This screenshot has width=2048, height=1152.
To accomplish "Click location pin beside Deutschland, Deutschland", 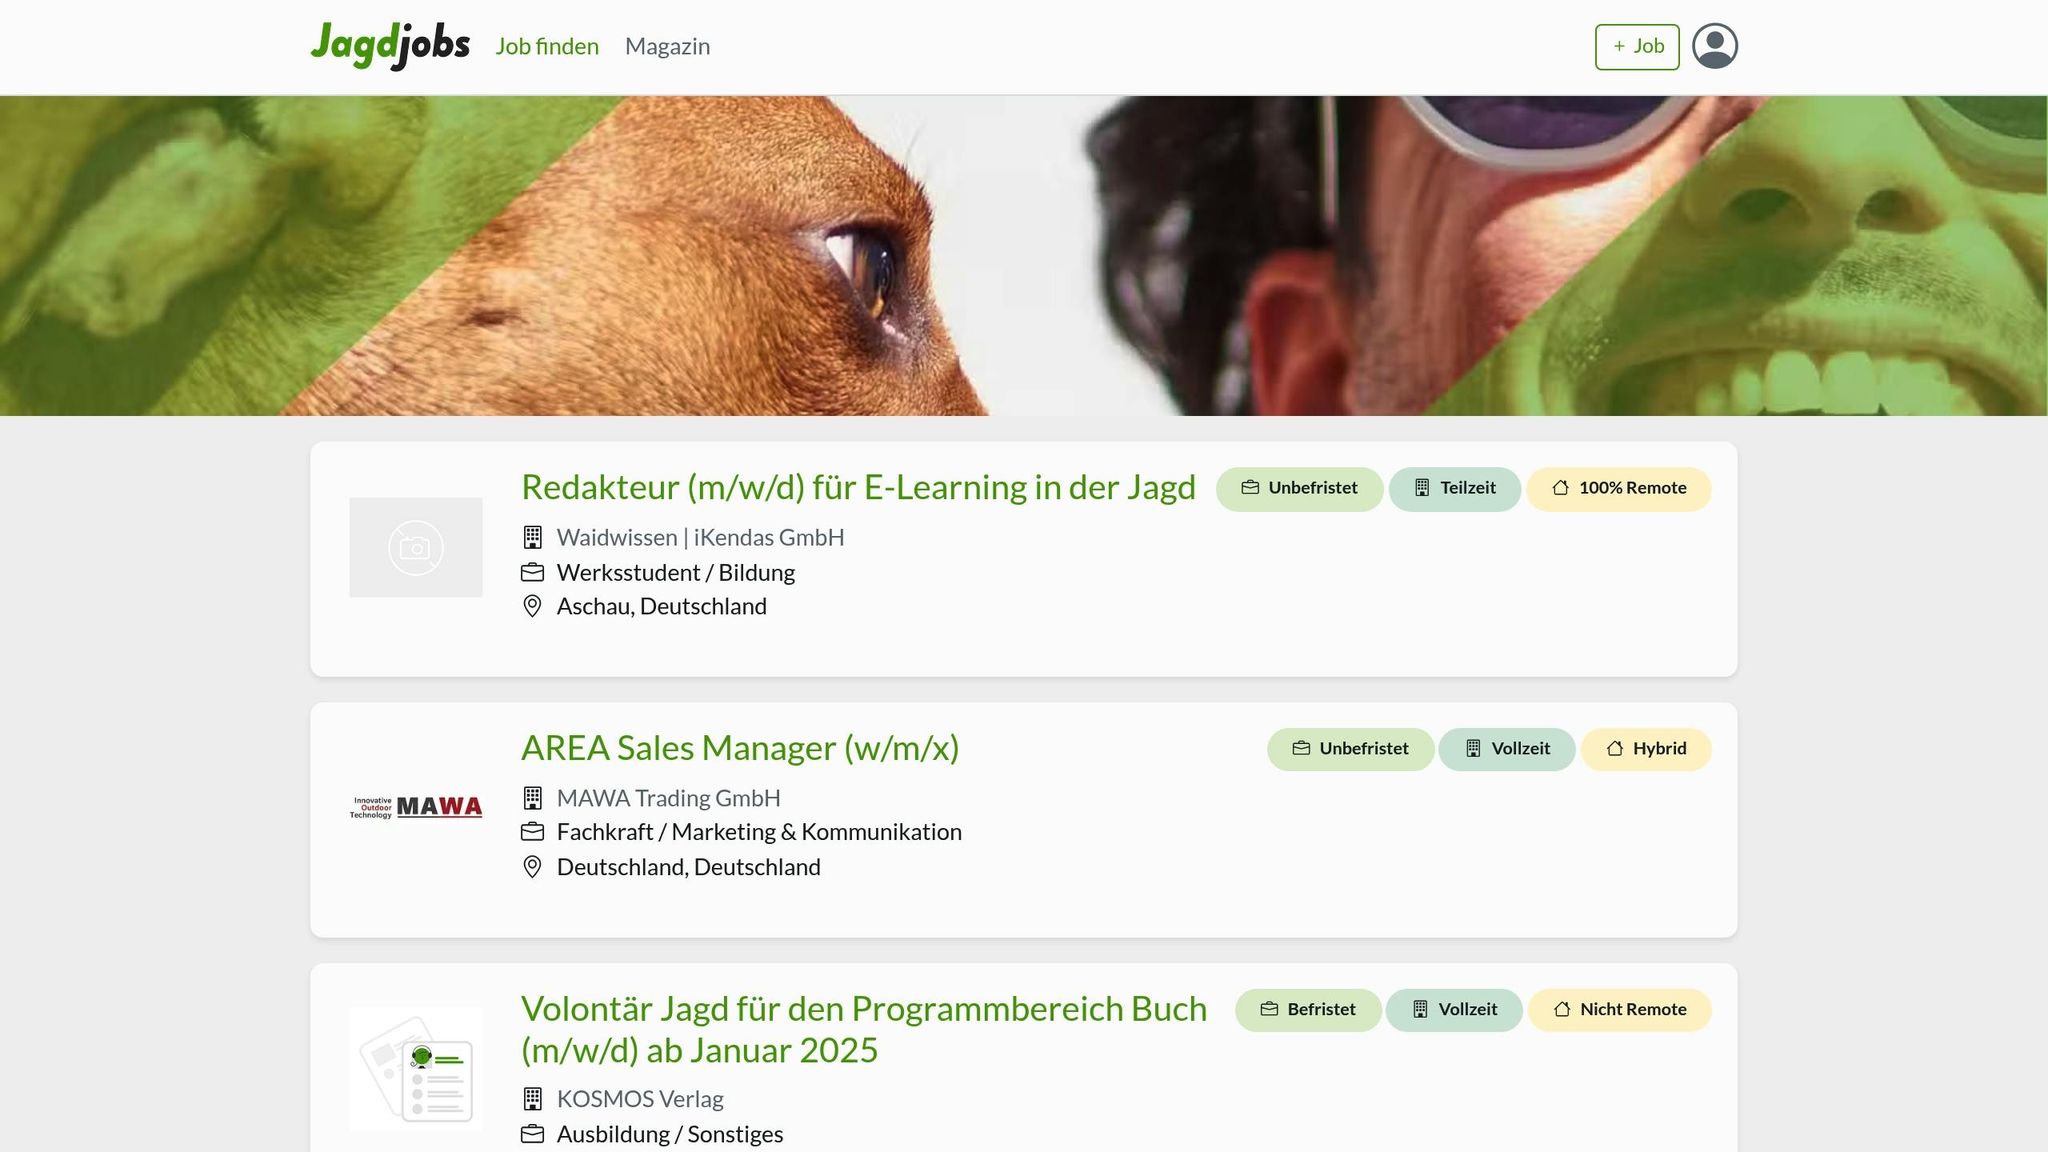I will click(532, 867).
